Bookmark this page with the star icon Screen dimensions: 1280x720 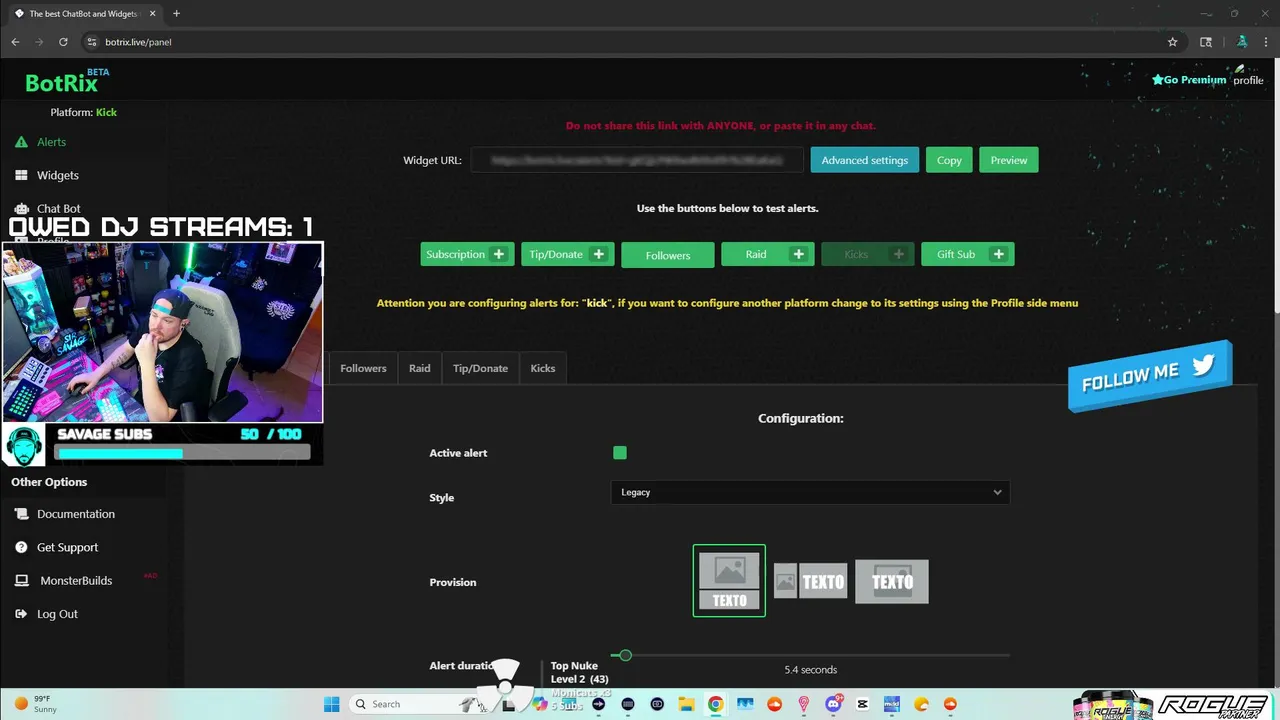click(1173, 42)
